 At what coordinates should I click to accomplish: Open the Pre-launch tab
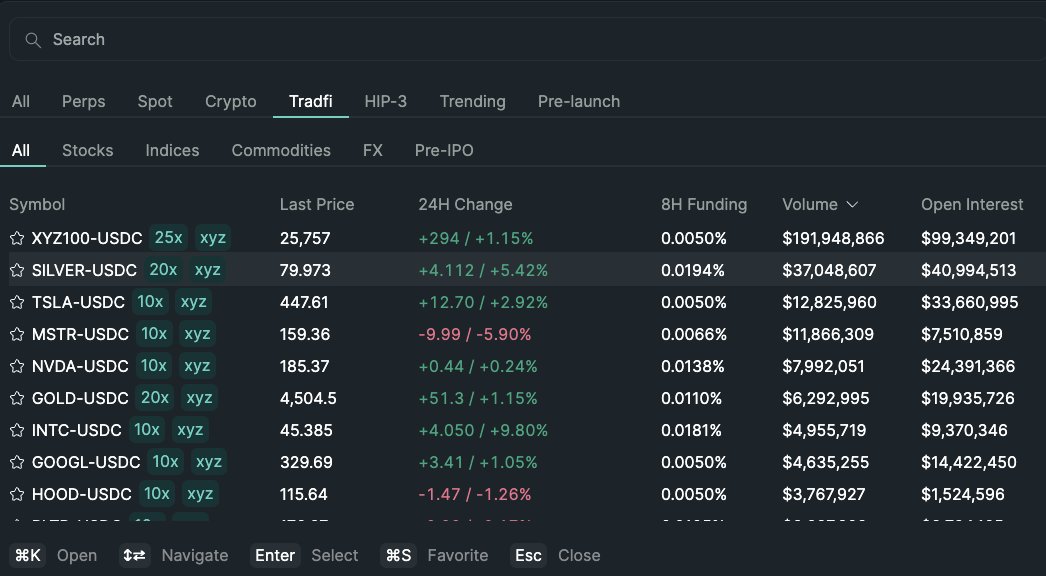click(579, 101)
